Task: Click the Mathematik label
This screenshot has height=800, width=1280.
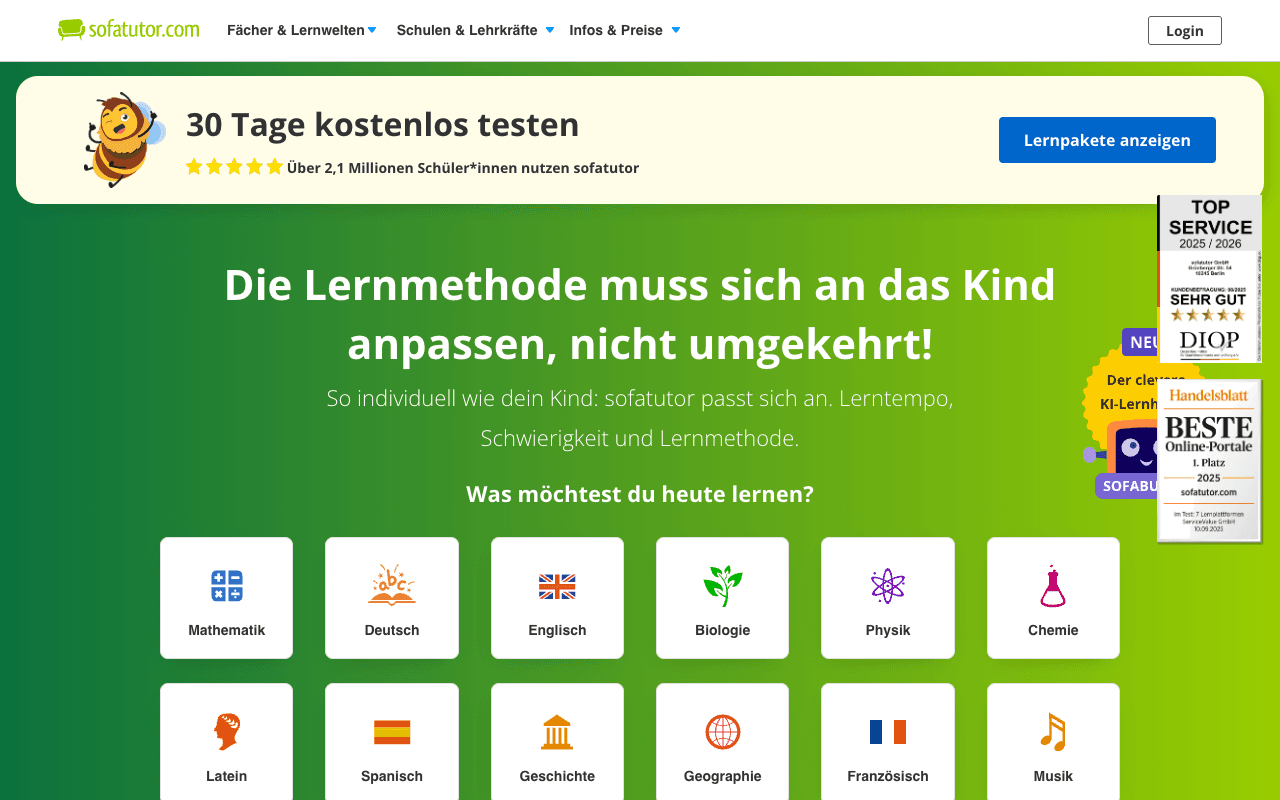Action: [x=227, y=630]
